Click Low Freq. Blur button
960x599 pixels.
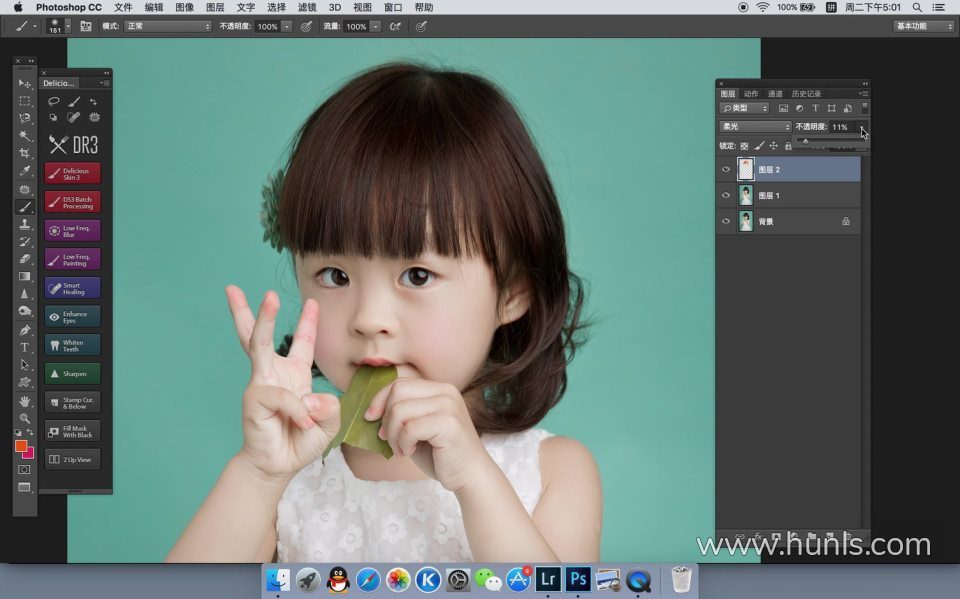coord(73,231)
